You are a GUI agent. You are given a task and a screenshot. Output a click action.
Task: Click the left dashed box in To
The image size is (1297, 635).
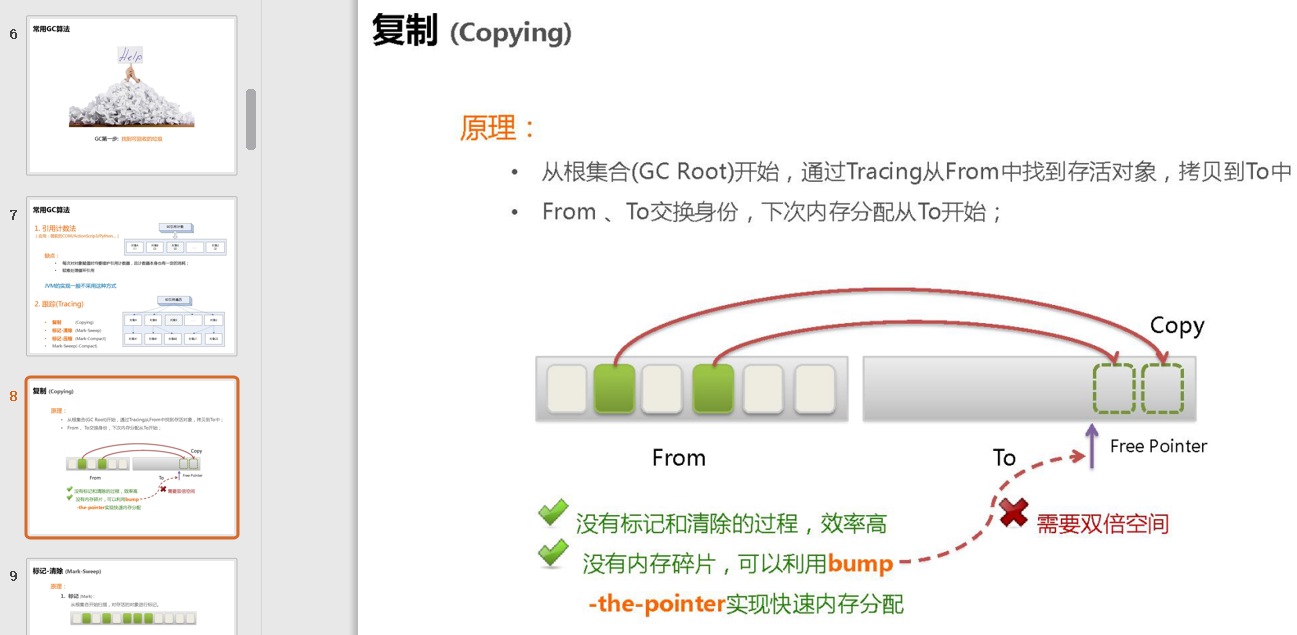click(1114, 389)
